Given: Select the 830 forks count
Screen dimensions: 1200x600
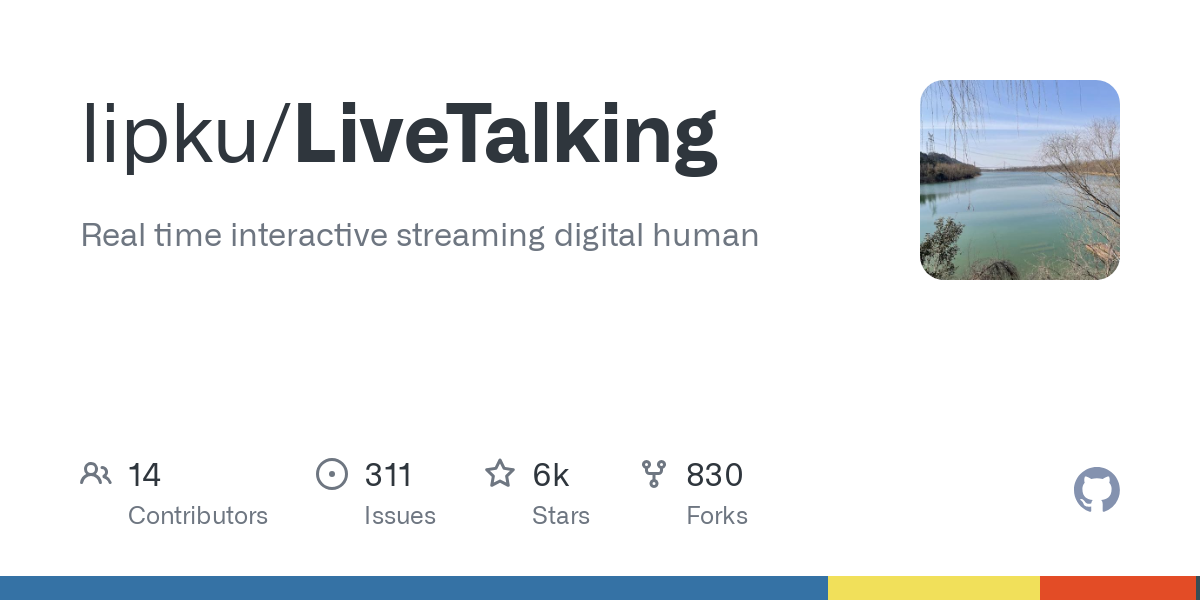Looking at the screenshot, I should (714, 475).
